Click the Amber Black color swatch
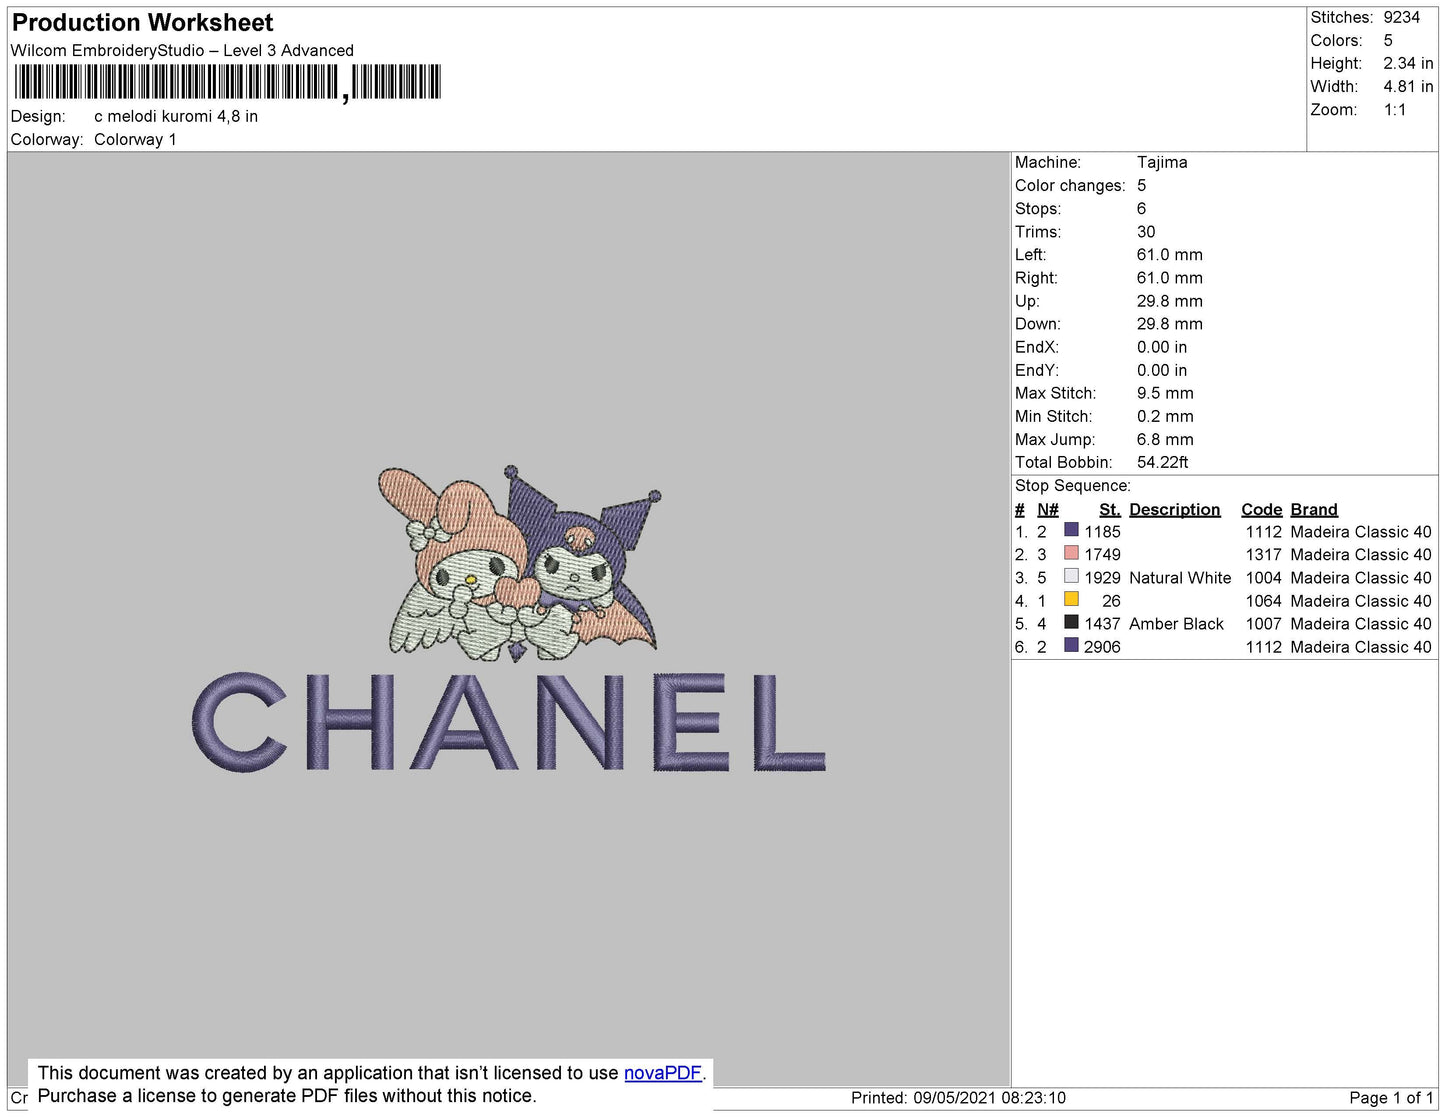The width and height of the screenshot is (1445, 1117). coord(1071,622)
